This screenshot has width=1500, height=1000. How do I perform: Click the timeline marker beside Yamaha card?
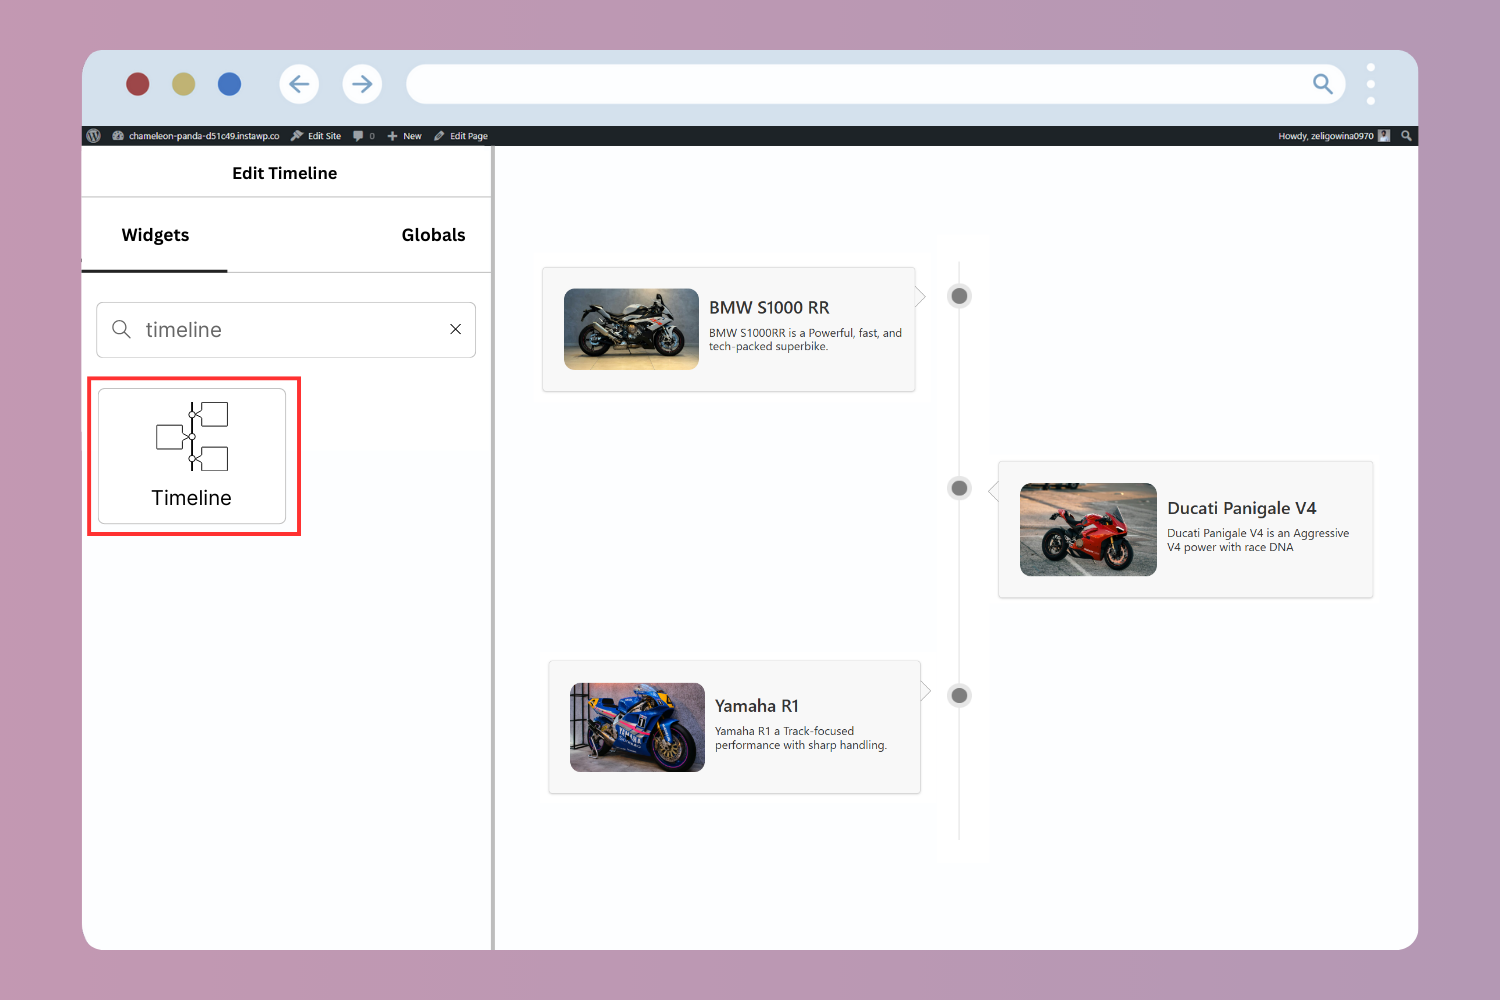(x=959, y=695)
